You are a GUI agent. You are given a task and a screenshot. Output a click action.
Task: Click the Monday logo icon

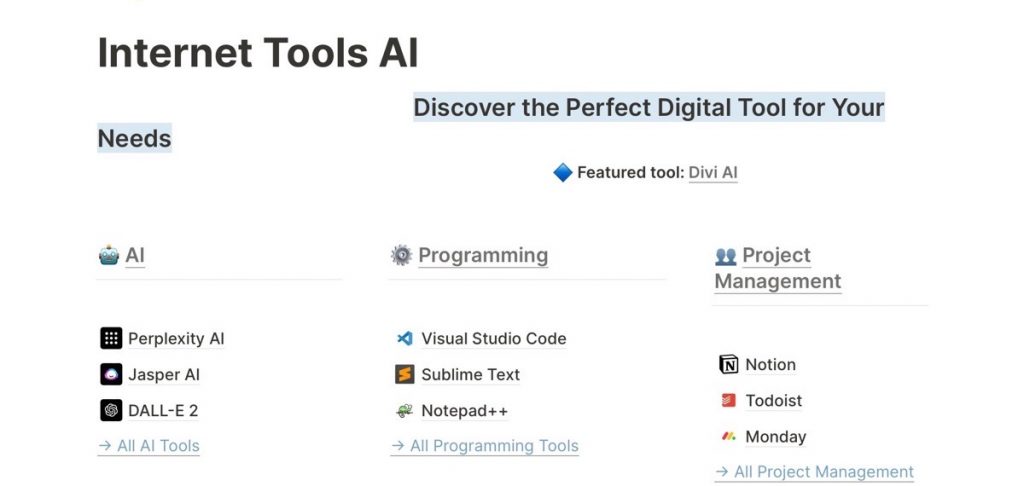[x=728, y=436]
